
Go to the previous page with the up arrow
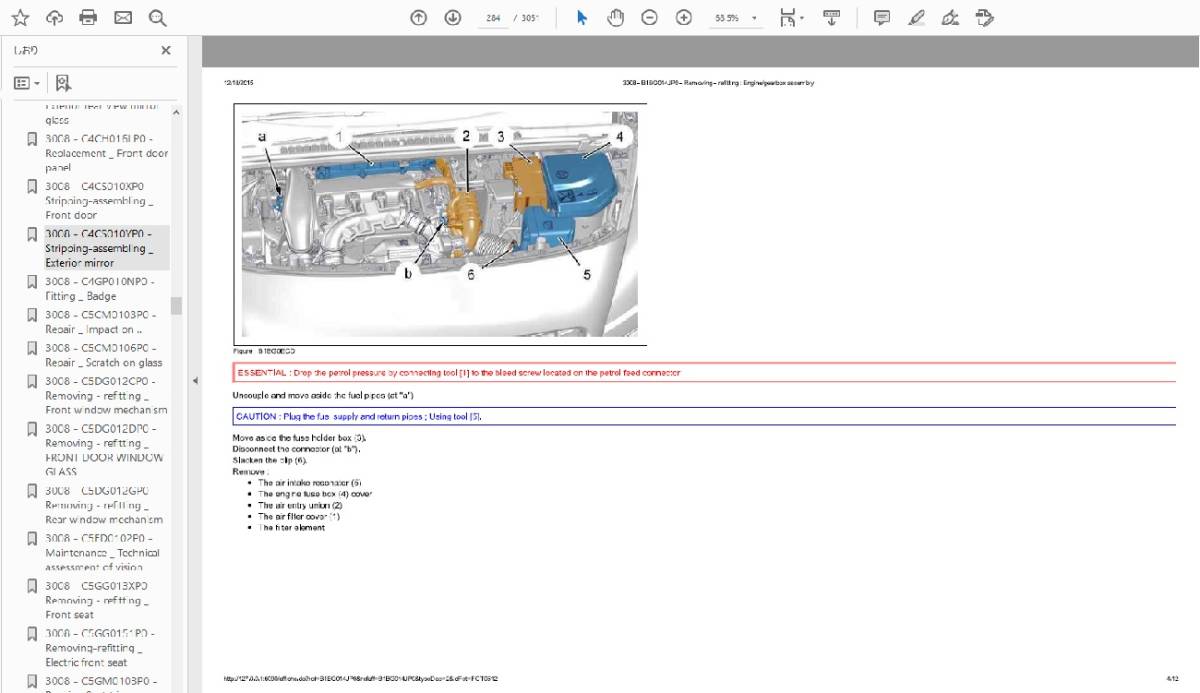click(419, 18)
